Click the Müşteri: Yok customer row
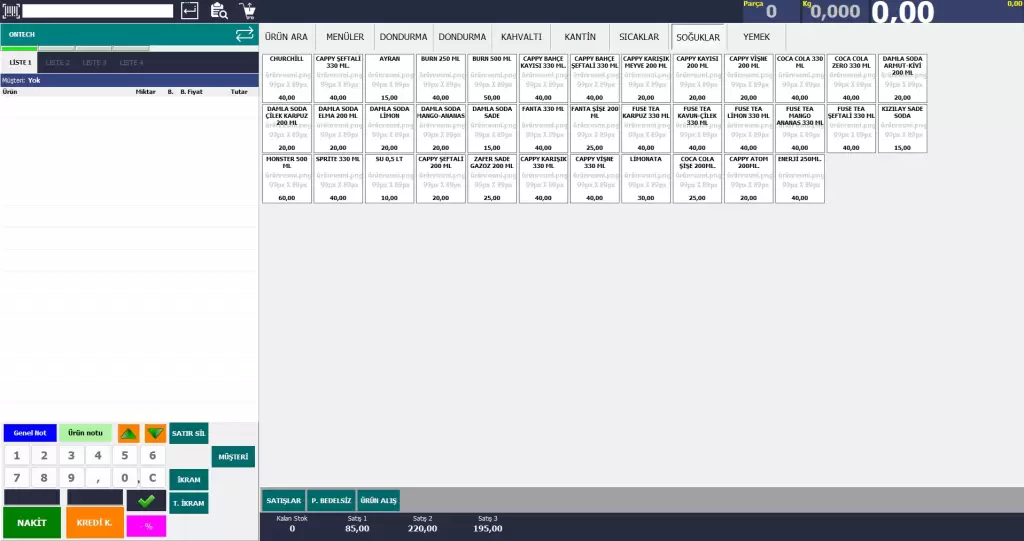The width and height of the screenshot is (1024, 541). pyautogui.click(x=129, y=80)
